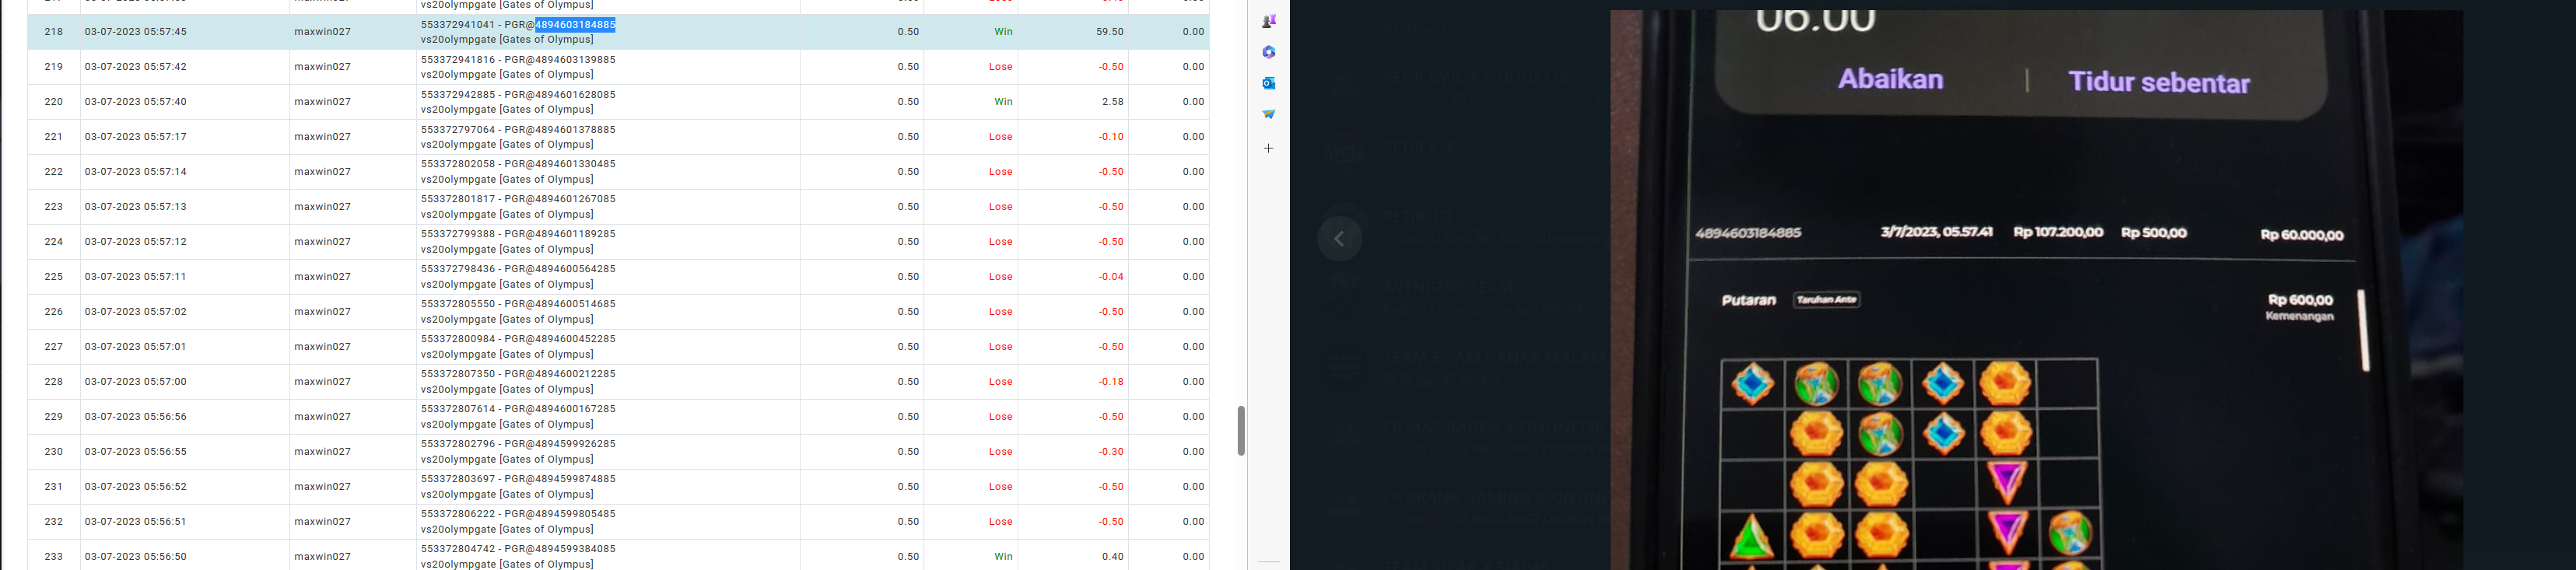The width and height of the screenshot is (2576, 570).
Task: Open the Drop paper-plane sidebar icon
Action: pos(1268,114)
